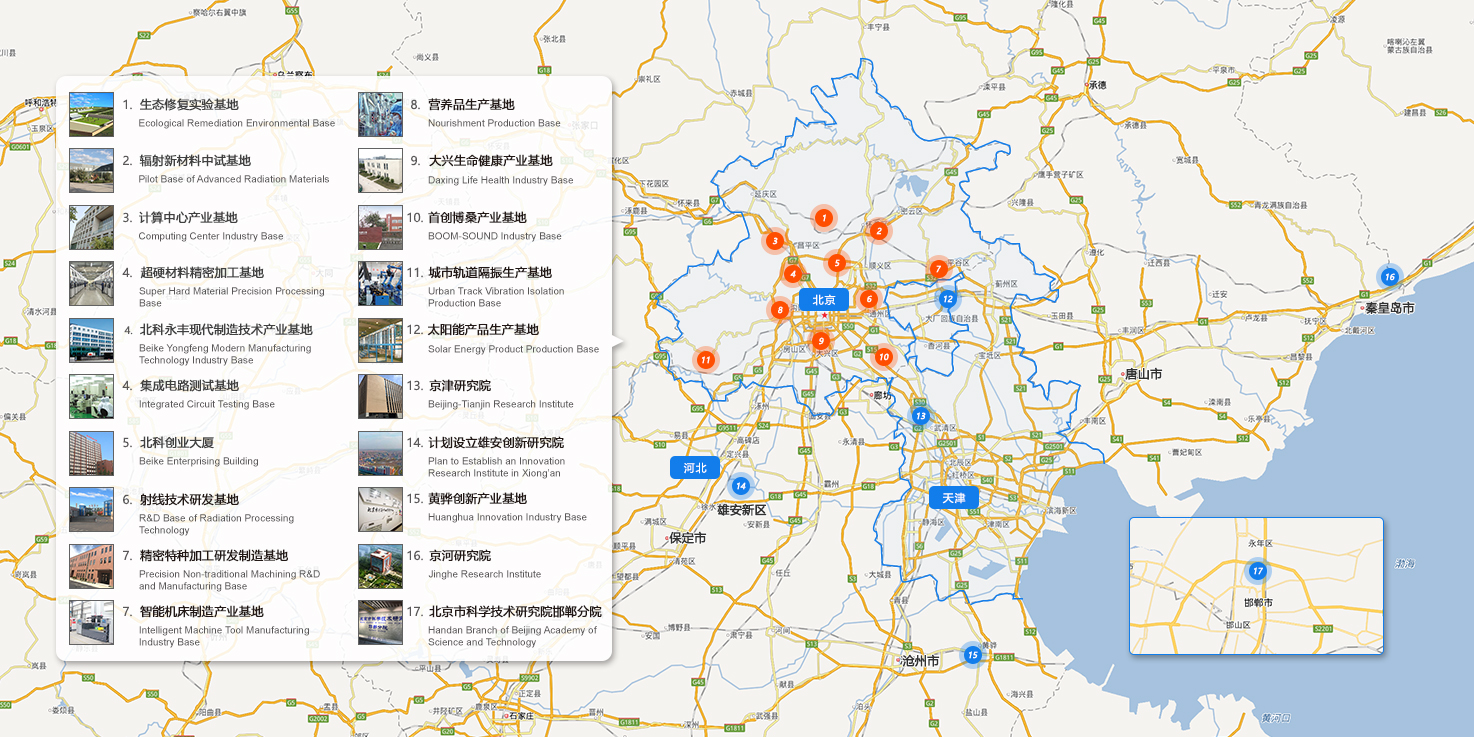Open orange map marker number 11

[706, 360]
